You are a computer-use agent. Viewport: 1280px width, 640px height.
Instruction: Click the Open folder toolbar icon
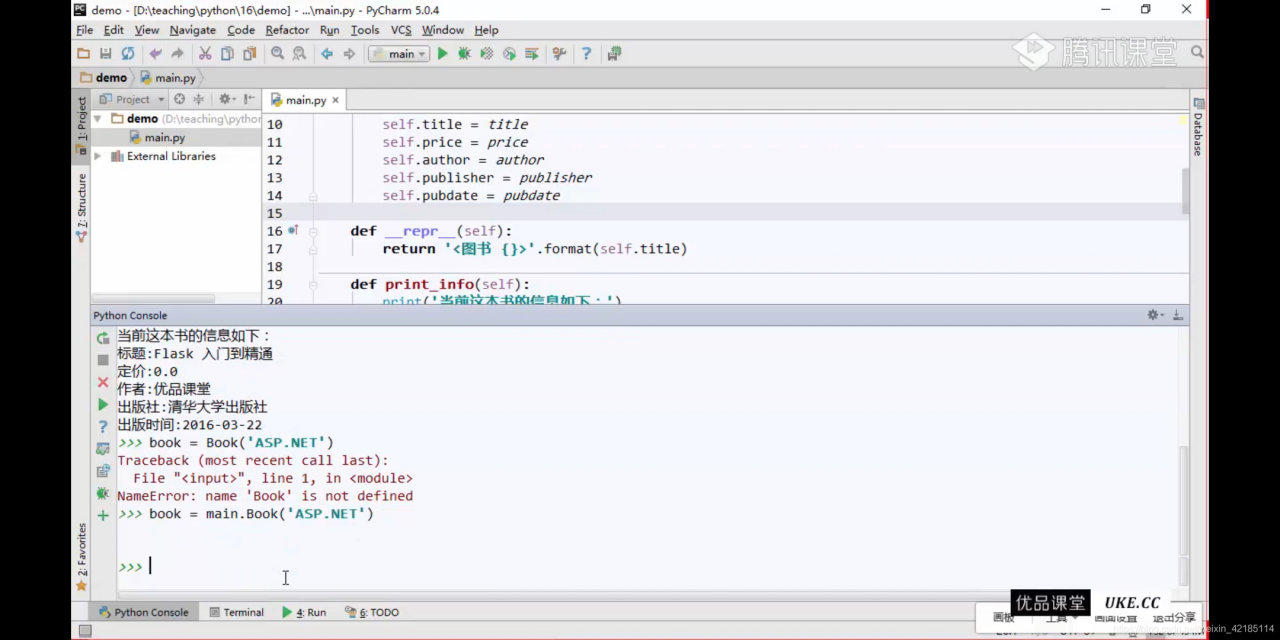[x=83, y=54]
